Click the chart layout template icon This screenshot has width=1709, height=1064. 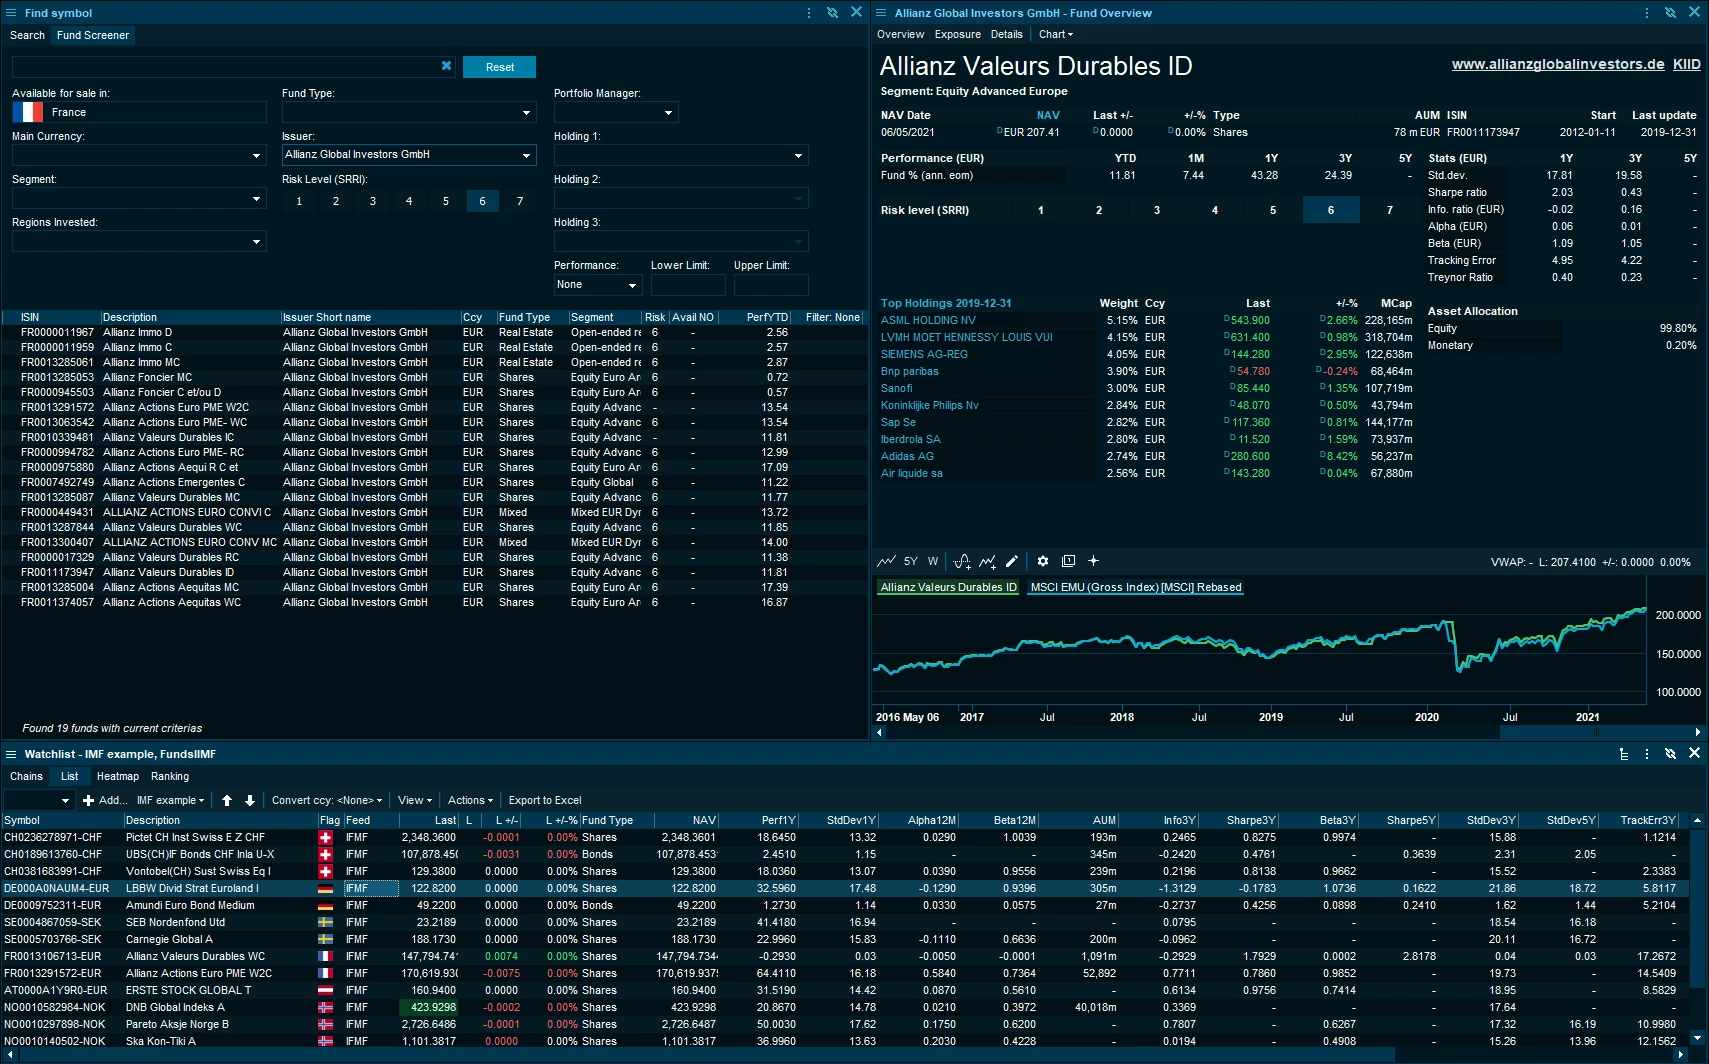pos(1068,561)
